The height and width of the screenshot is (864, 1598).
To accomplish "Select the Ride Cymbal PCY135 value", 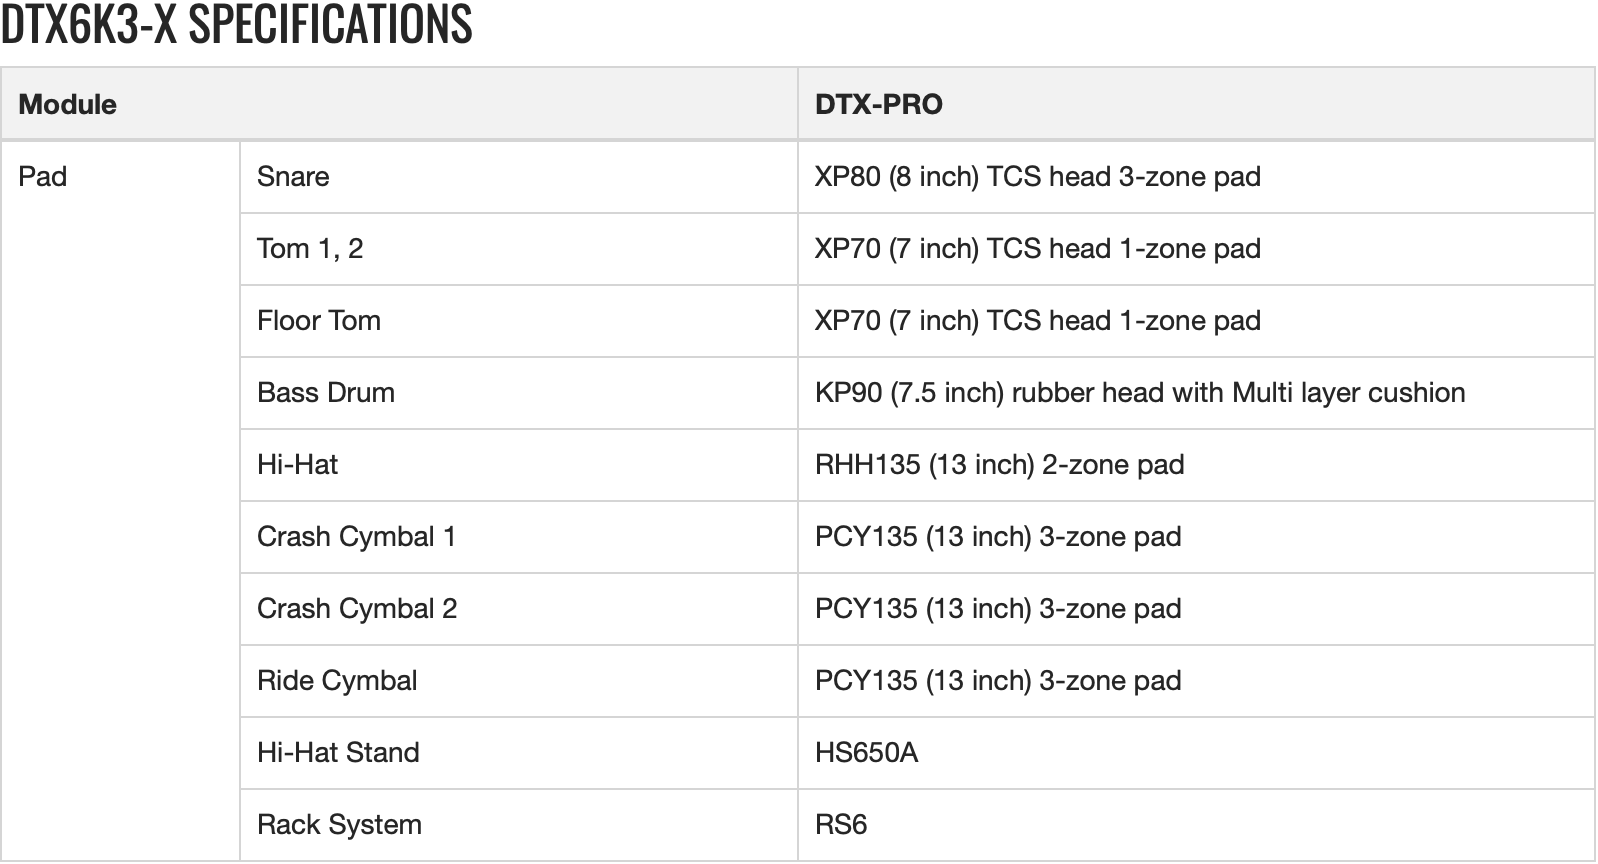I will tap(997, 681).
